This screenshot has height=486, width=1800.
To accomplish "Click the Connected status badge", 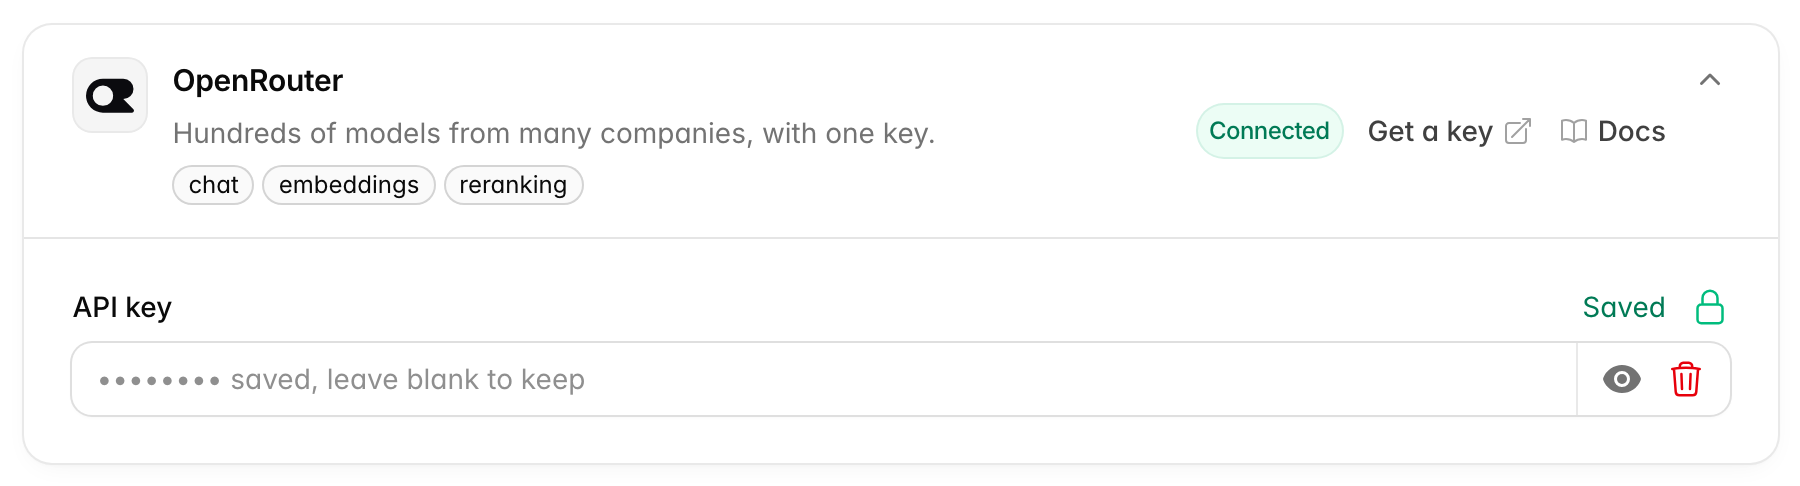I will coord(1269,131).
